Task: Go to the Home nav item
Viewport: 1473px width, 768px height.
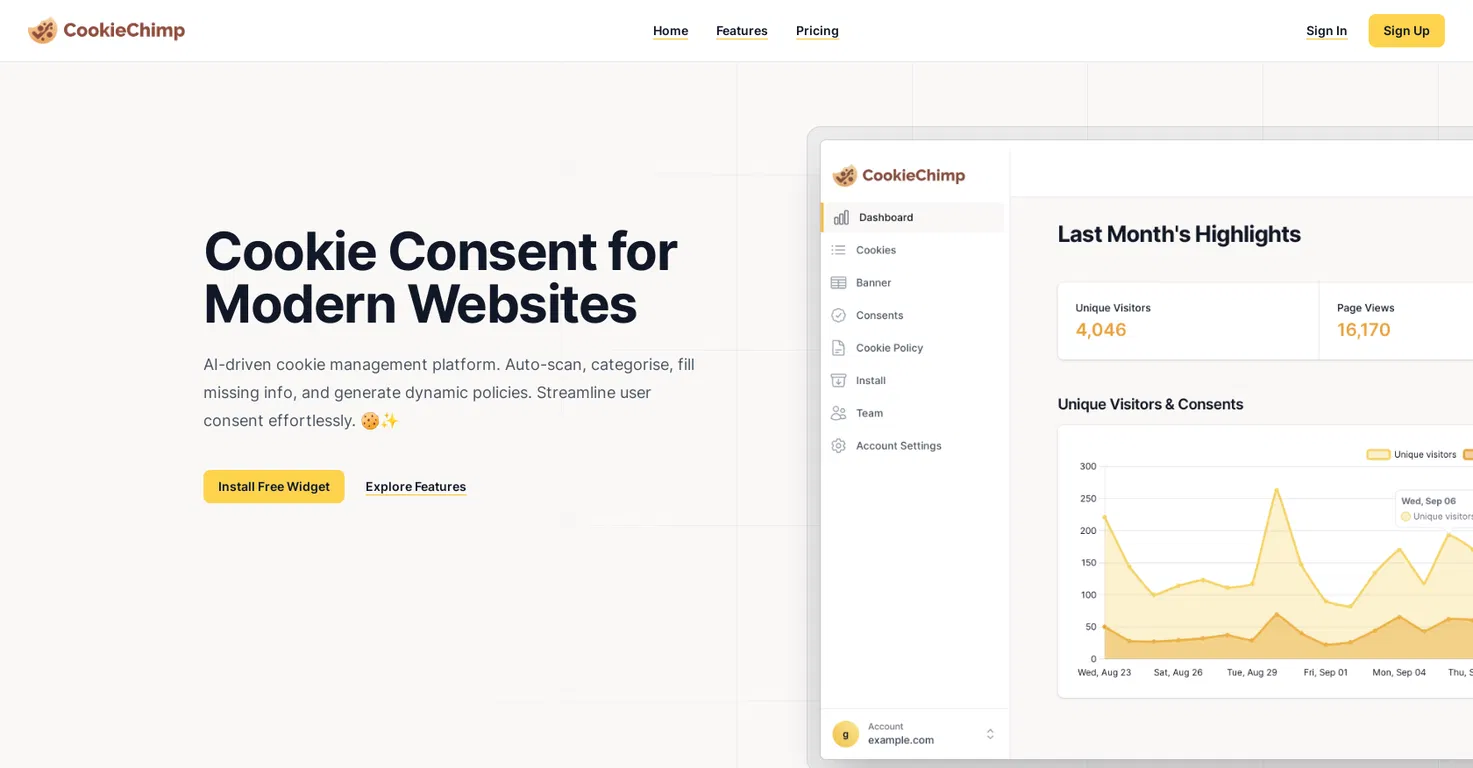Action: 670,31
